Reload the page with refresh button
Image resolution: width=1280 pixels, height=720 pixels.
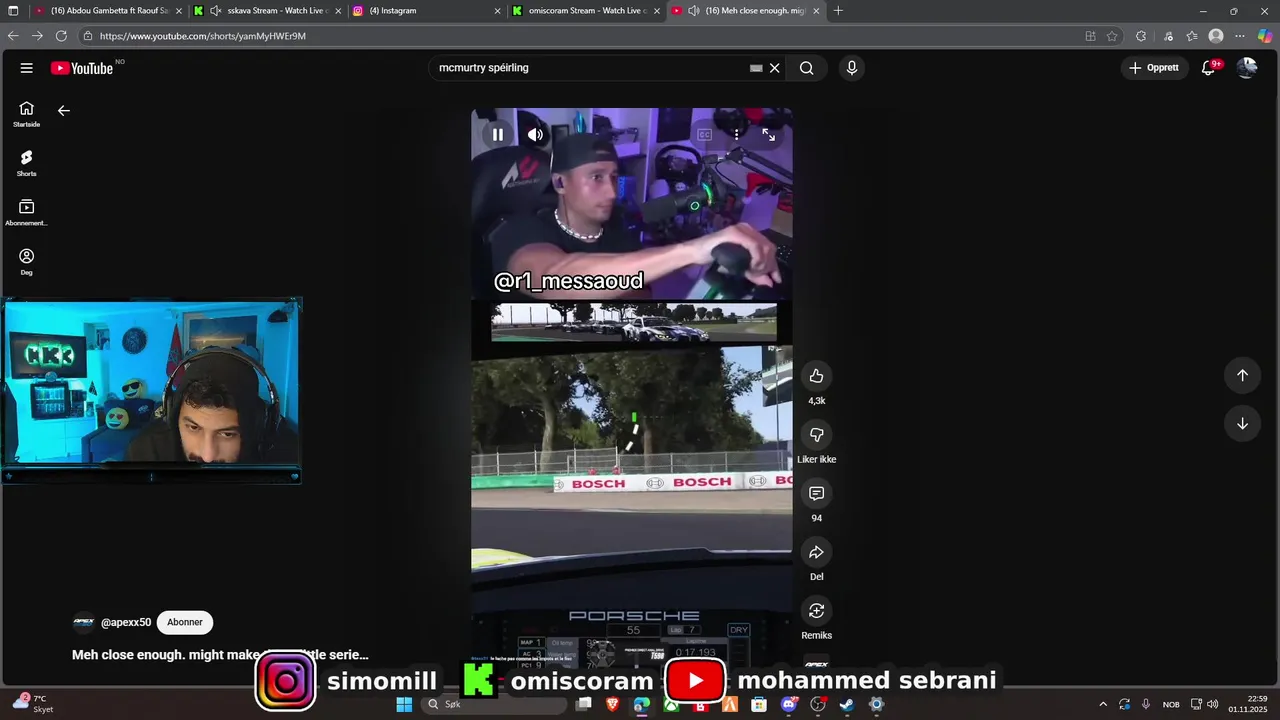pos(61,36)
